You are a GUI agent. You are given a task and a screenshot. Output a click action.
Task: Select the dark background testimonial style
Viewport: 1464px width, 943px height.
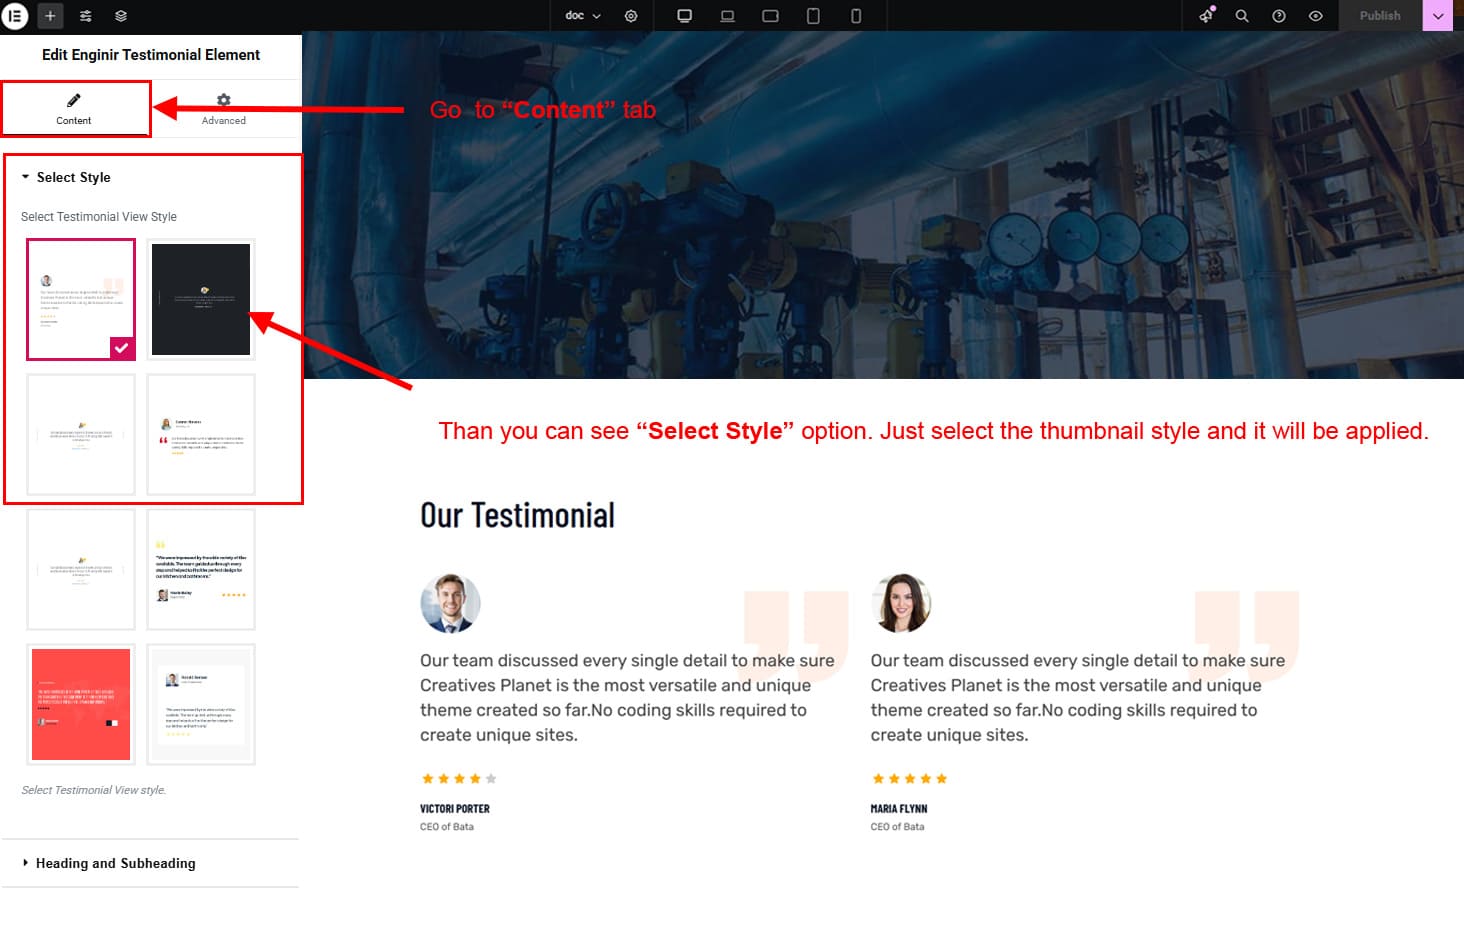201,299
